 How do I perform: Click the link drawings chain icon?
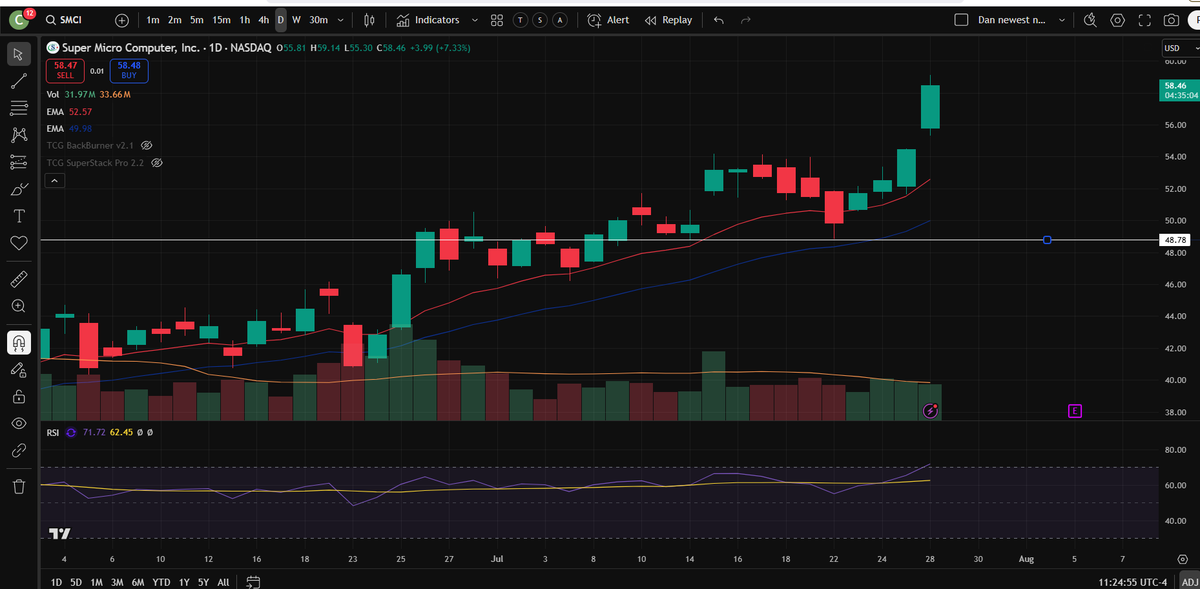tap(17, 451)
